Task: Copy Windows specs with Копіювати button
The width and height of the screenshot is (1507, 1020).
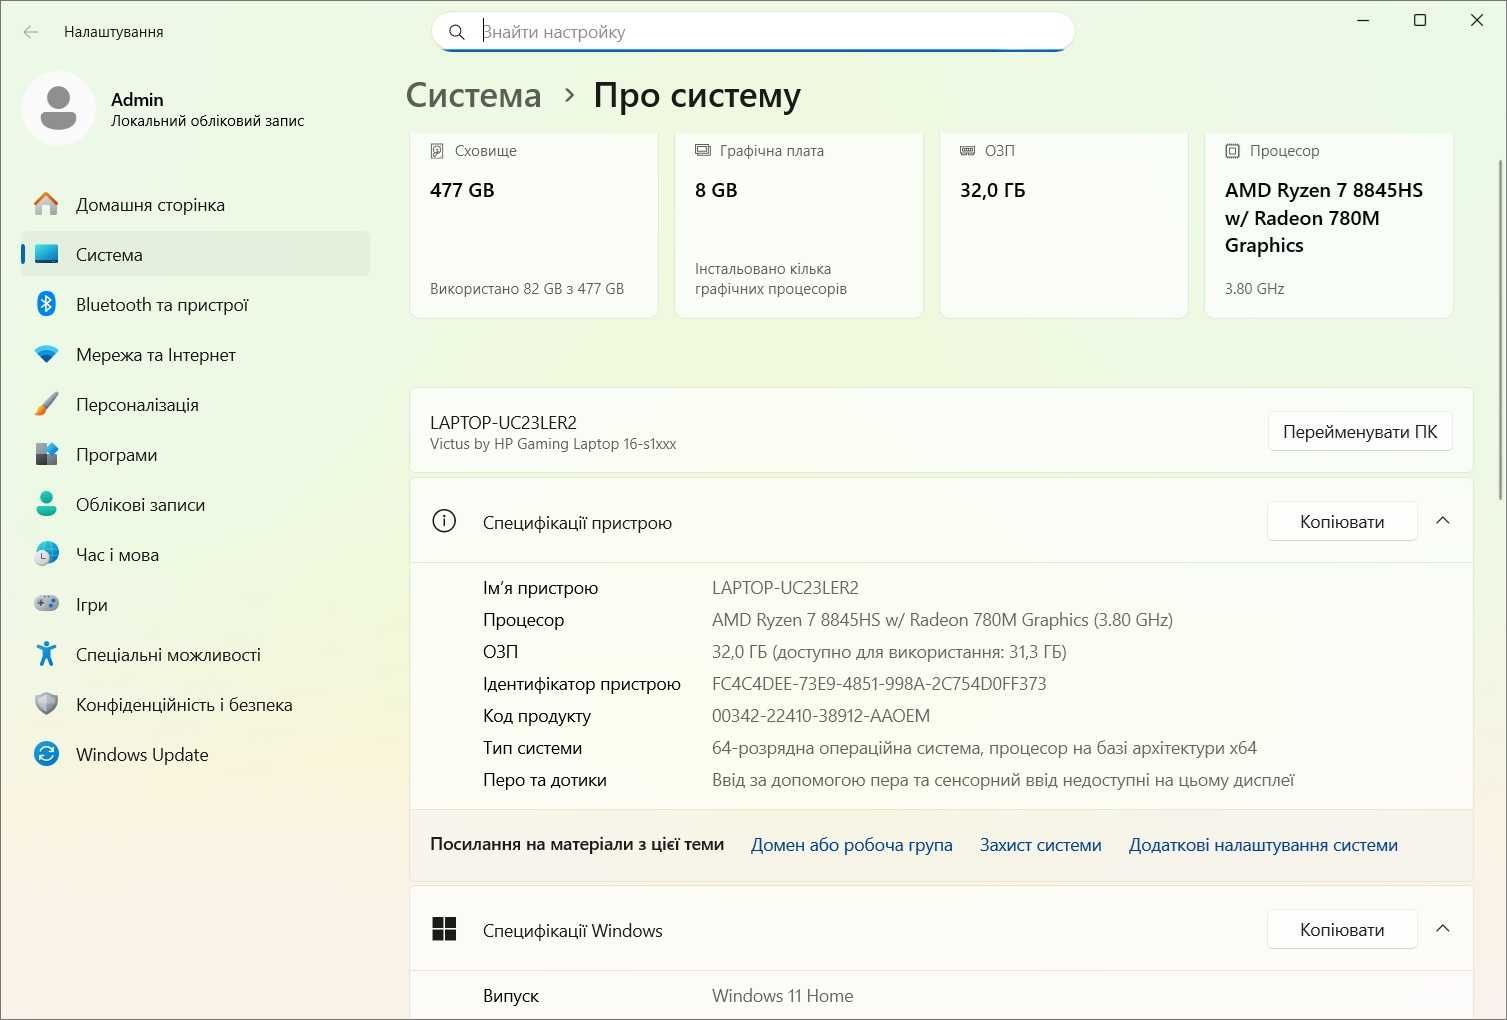Action: click(1342, 929)
